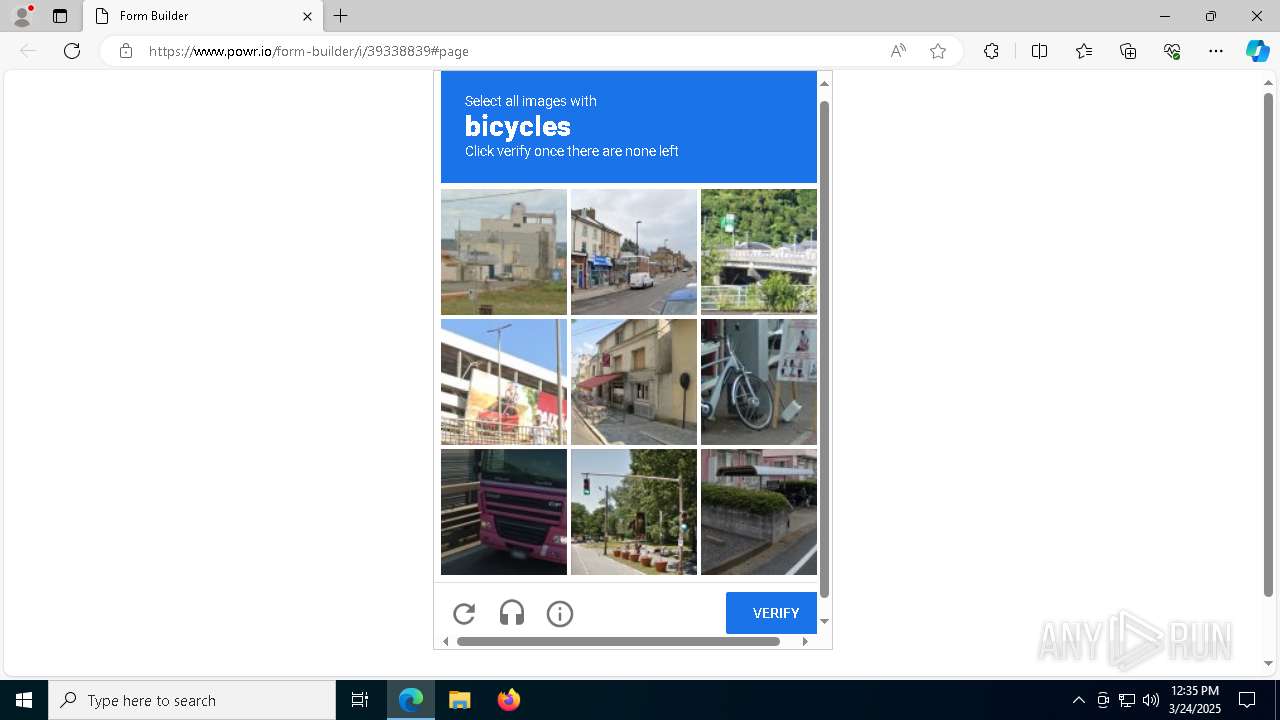Go back using browser back arrow
The image size is (1280, 720).
28,51
